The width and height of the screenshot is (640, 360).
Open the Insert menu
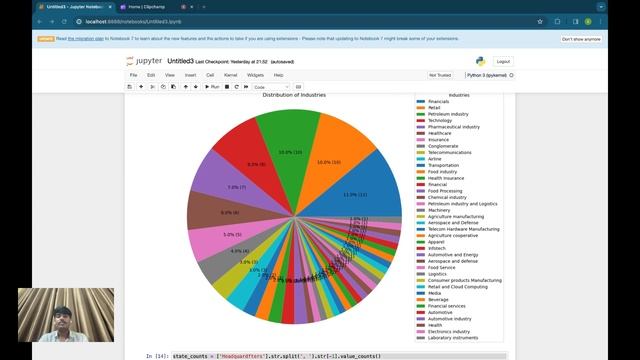[x=190, y=75]
